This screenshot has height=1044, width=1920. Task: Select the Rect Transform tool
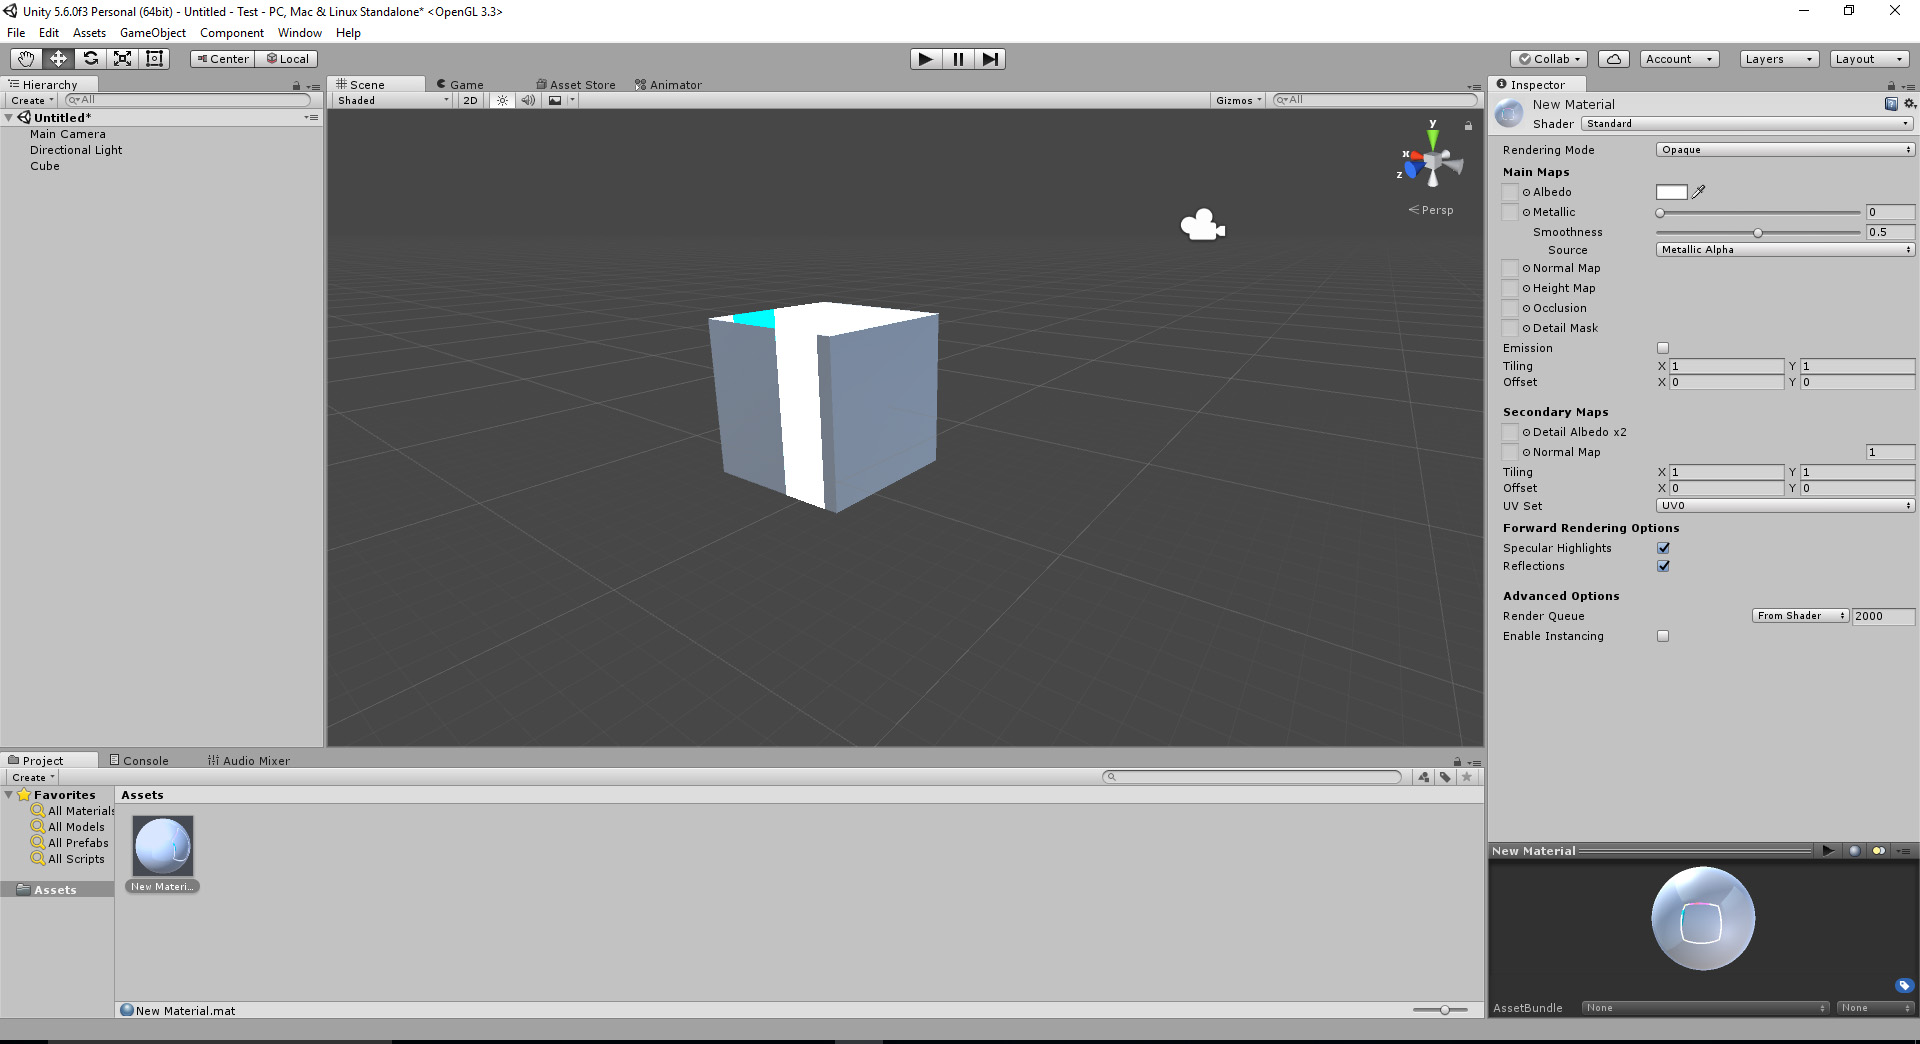click(x=154, y=59)
